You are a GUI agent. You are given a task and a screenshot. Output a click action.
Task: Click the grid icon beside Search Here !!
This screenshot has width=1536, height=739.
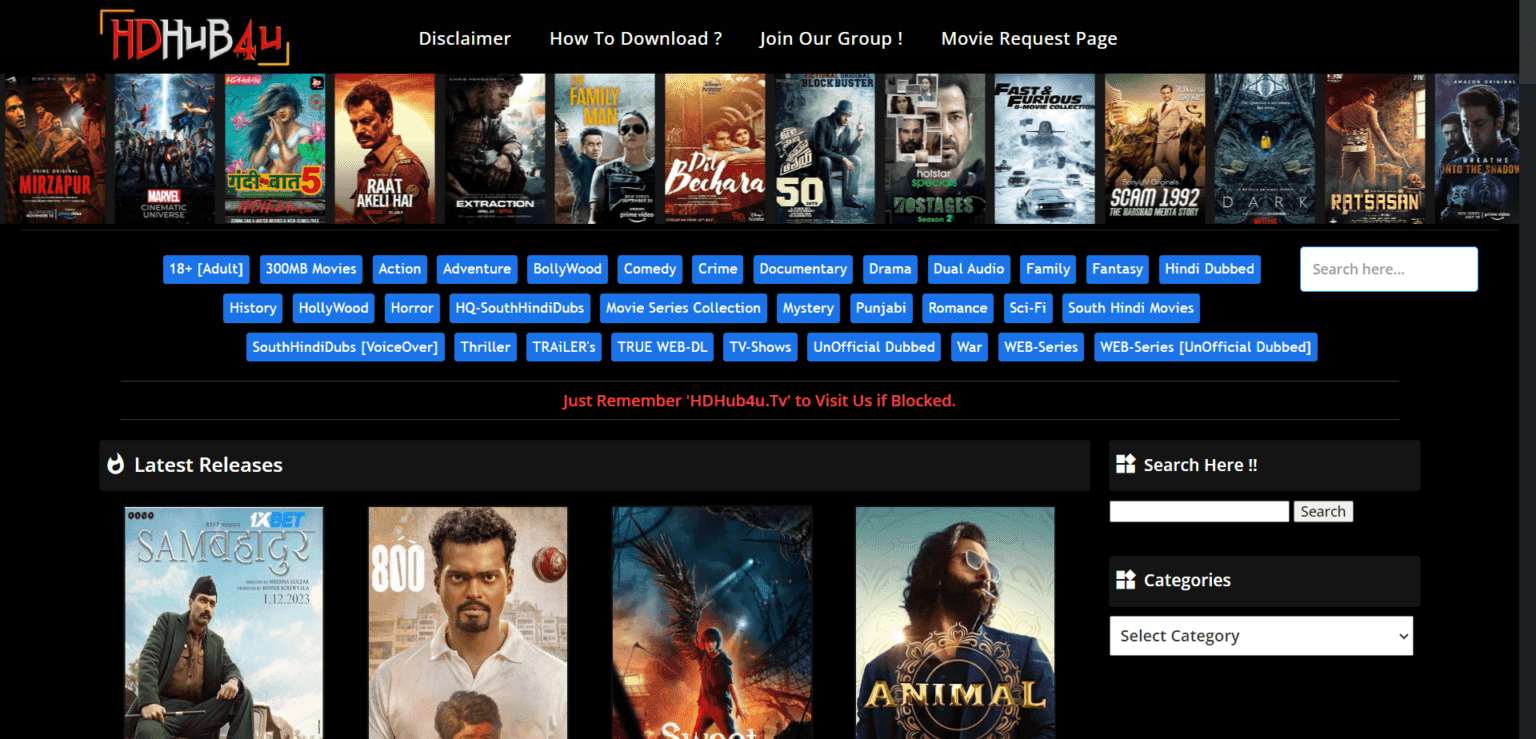point(1126,464)
